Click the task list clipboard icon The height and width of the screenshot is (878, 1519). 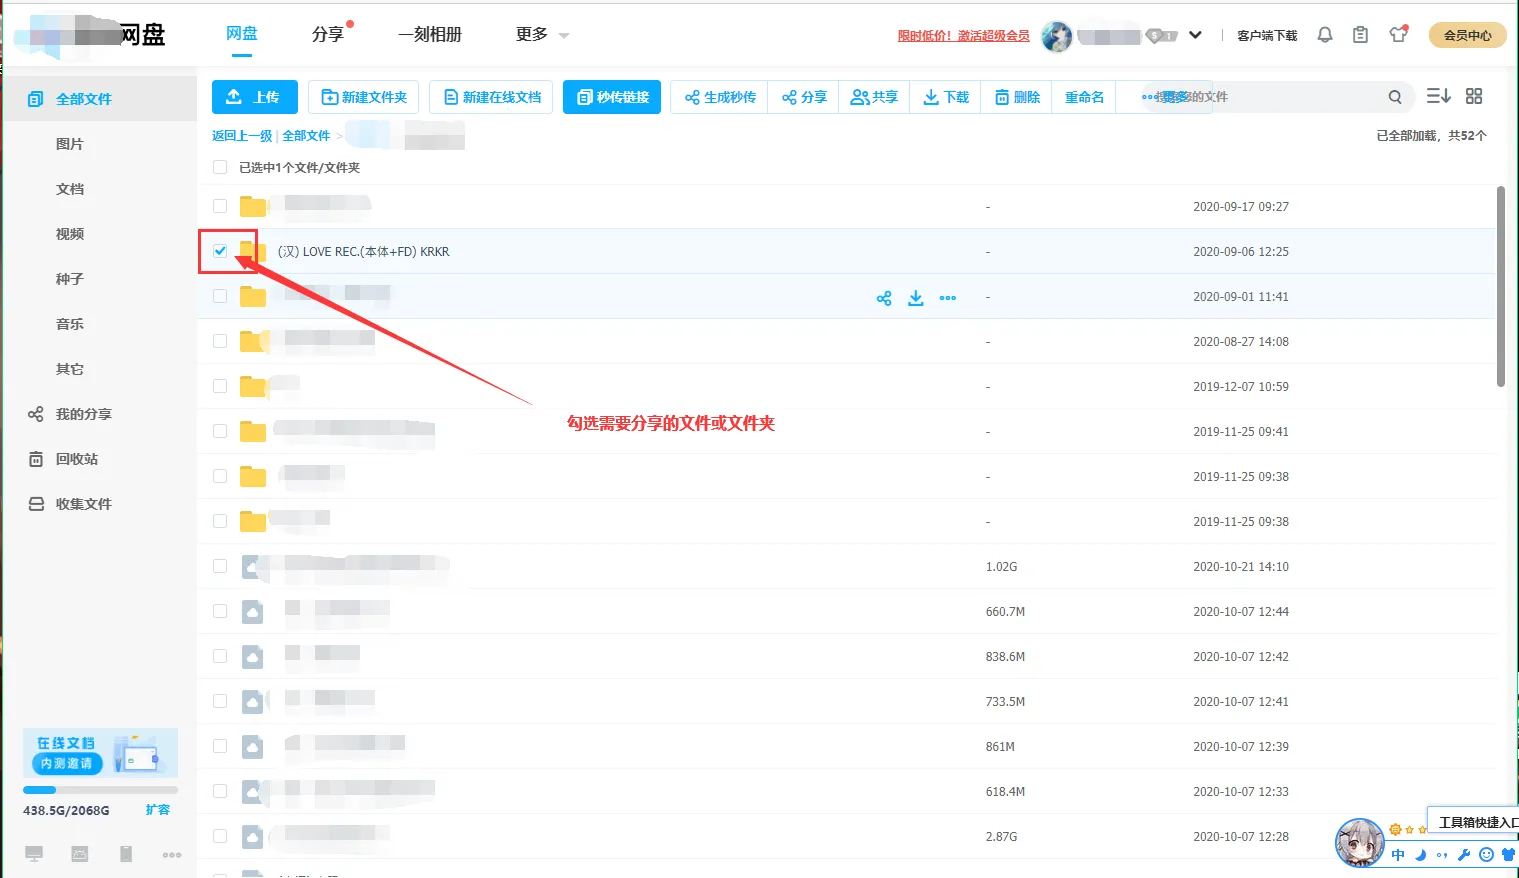pyautogui.click(x=1360, y=33)
